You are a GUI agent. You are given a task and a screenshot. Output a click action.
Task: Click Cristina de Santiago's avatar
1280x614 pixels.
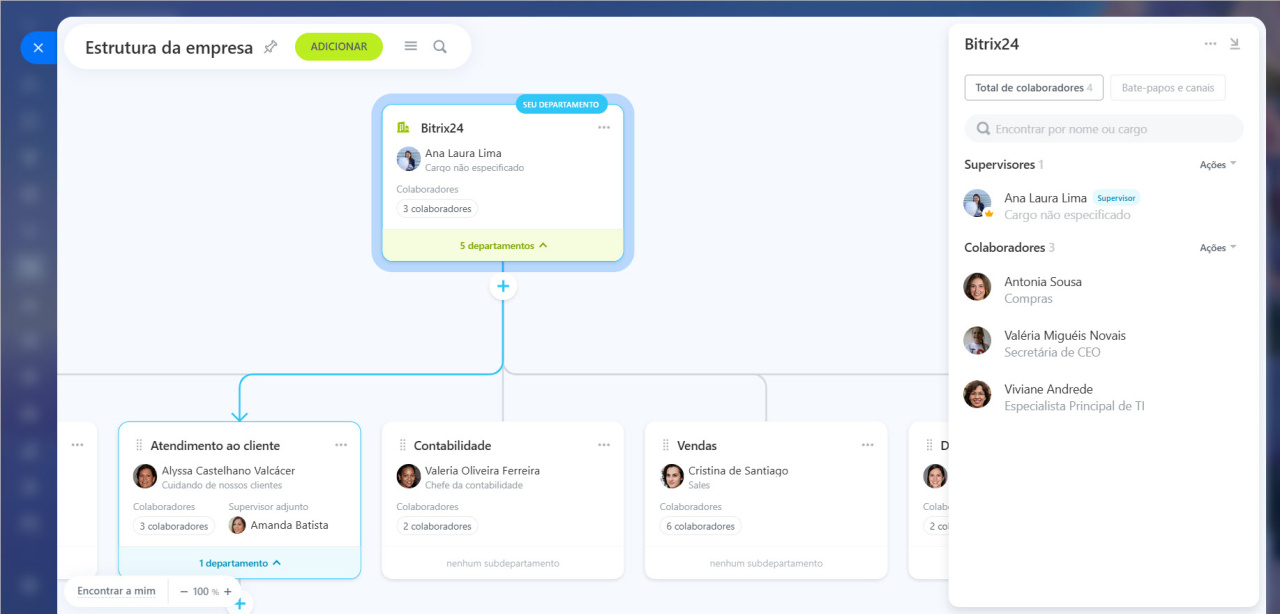tap(672, 476)
